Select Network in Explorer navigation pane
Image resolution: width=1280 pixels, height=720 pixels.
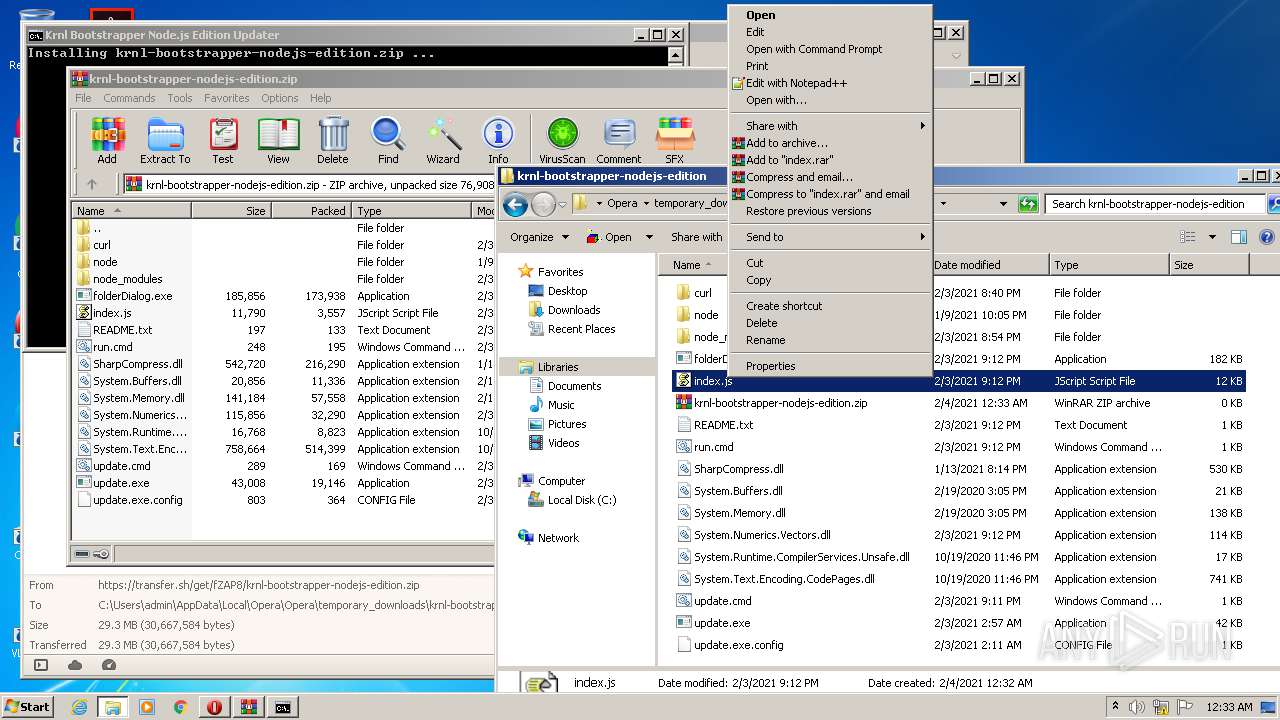[558, 538]
